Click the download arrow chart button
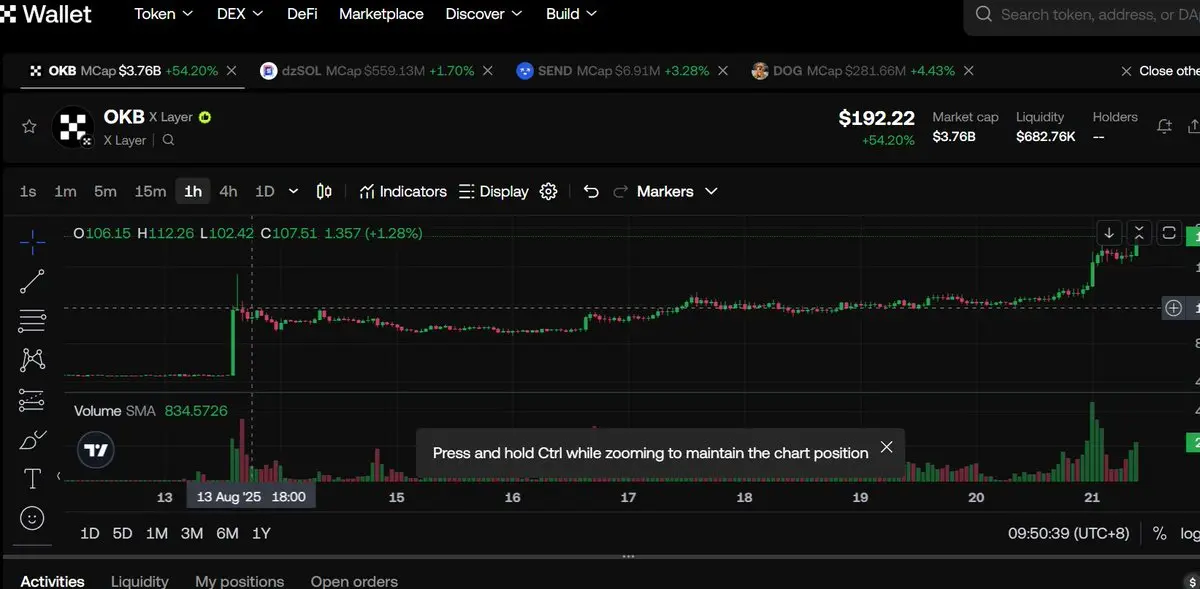 point(1109,233)
